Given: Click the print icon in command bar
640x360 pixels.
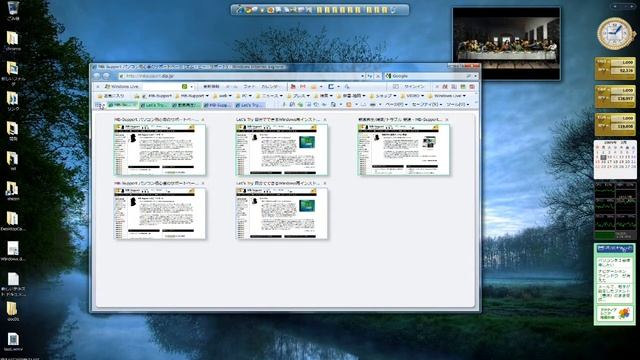Looking at the screenshot, I should tap(373, 104).
